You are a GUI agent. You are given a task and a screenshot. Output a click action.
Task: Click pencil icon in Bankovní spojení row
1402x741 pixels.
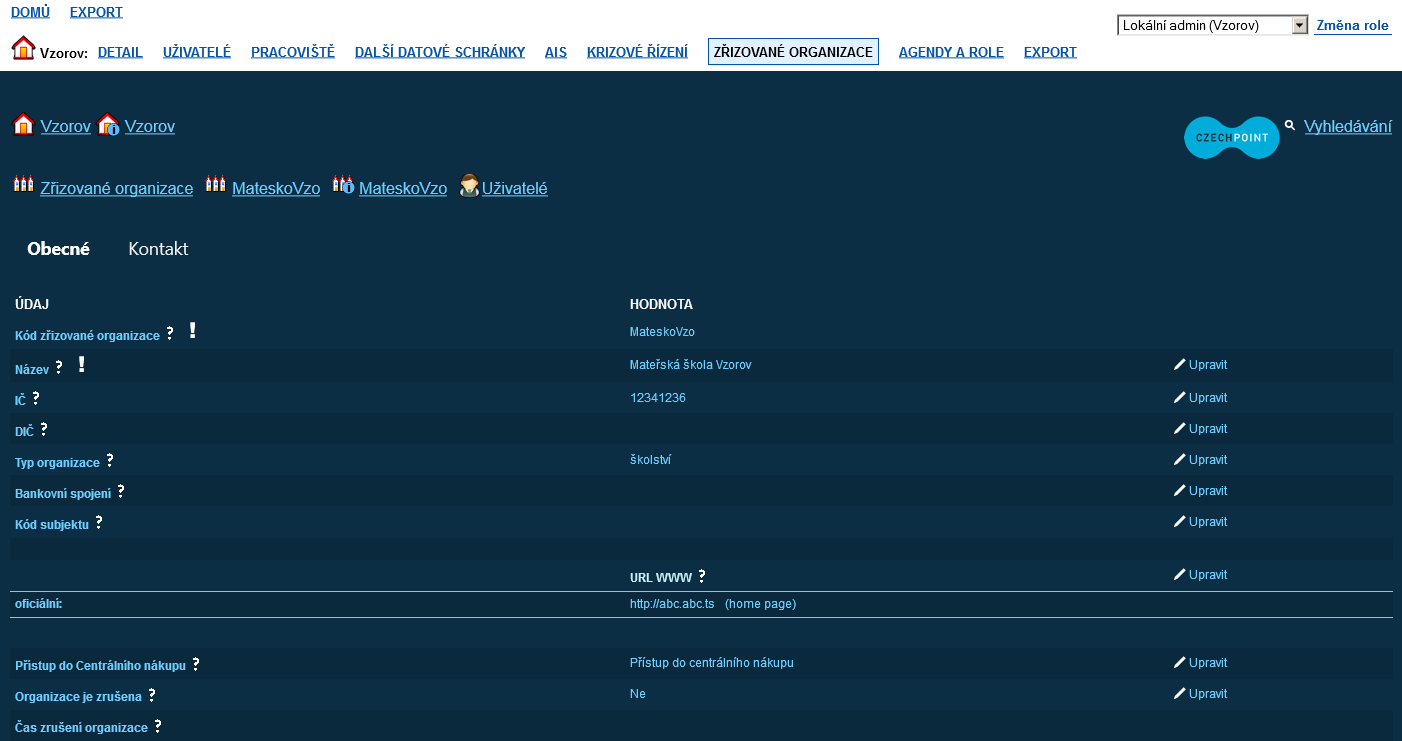click(1179, 491)
